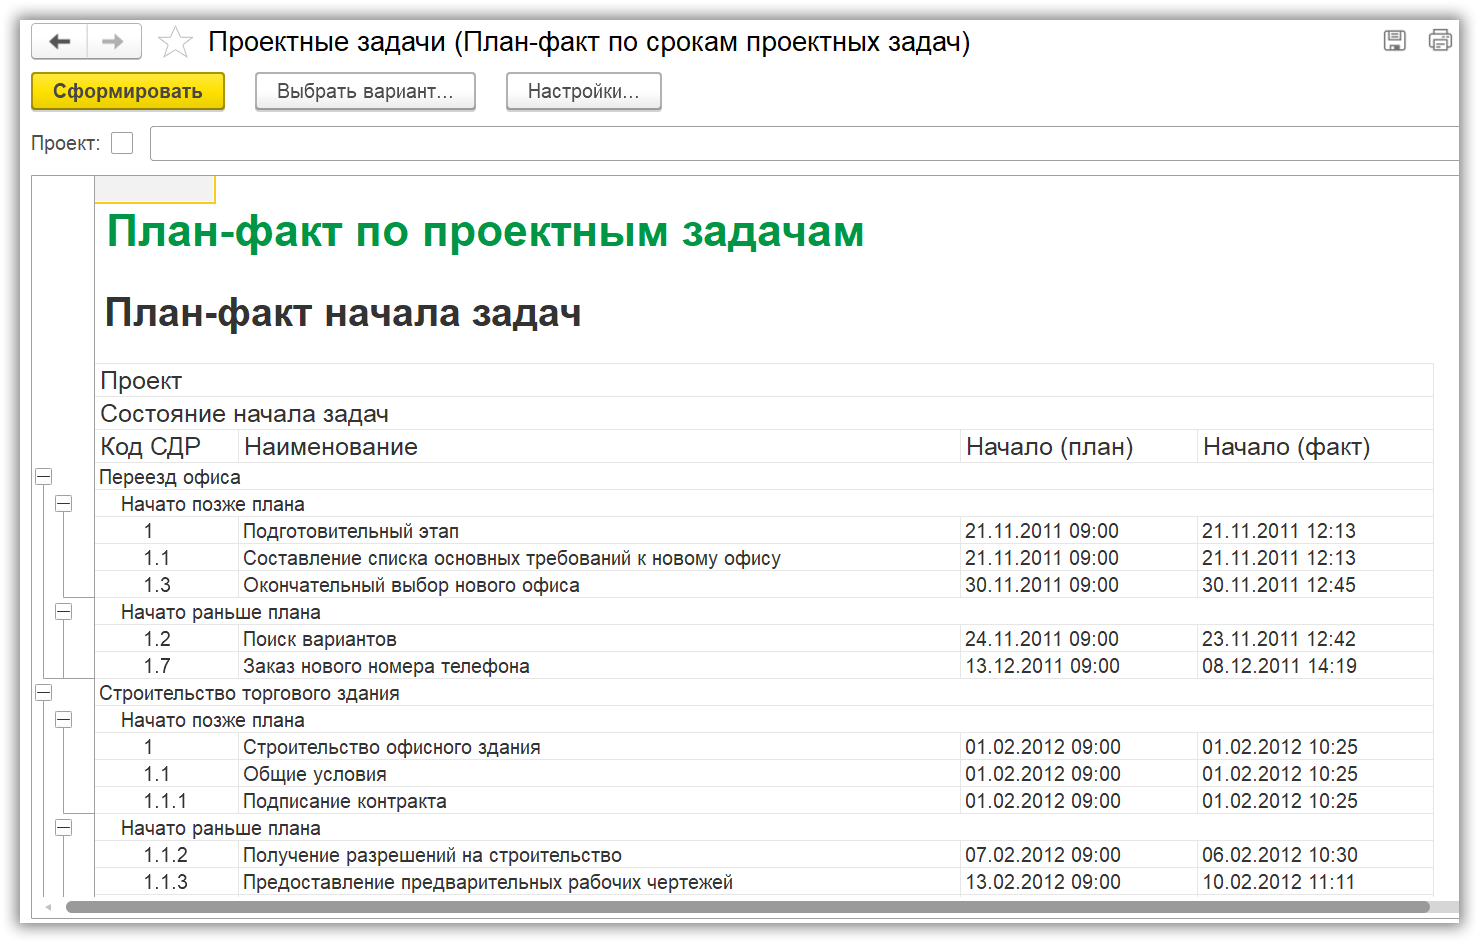The width and height of the screenshot is (1479, 943).
Task: Collapse Начато позже плана under Строительство торгового здания
Action: coord(64,720)
